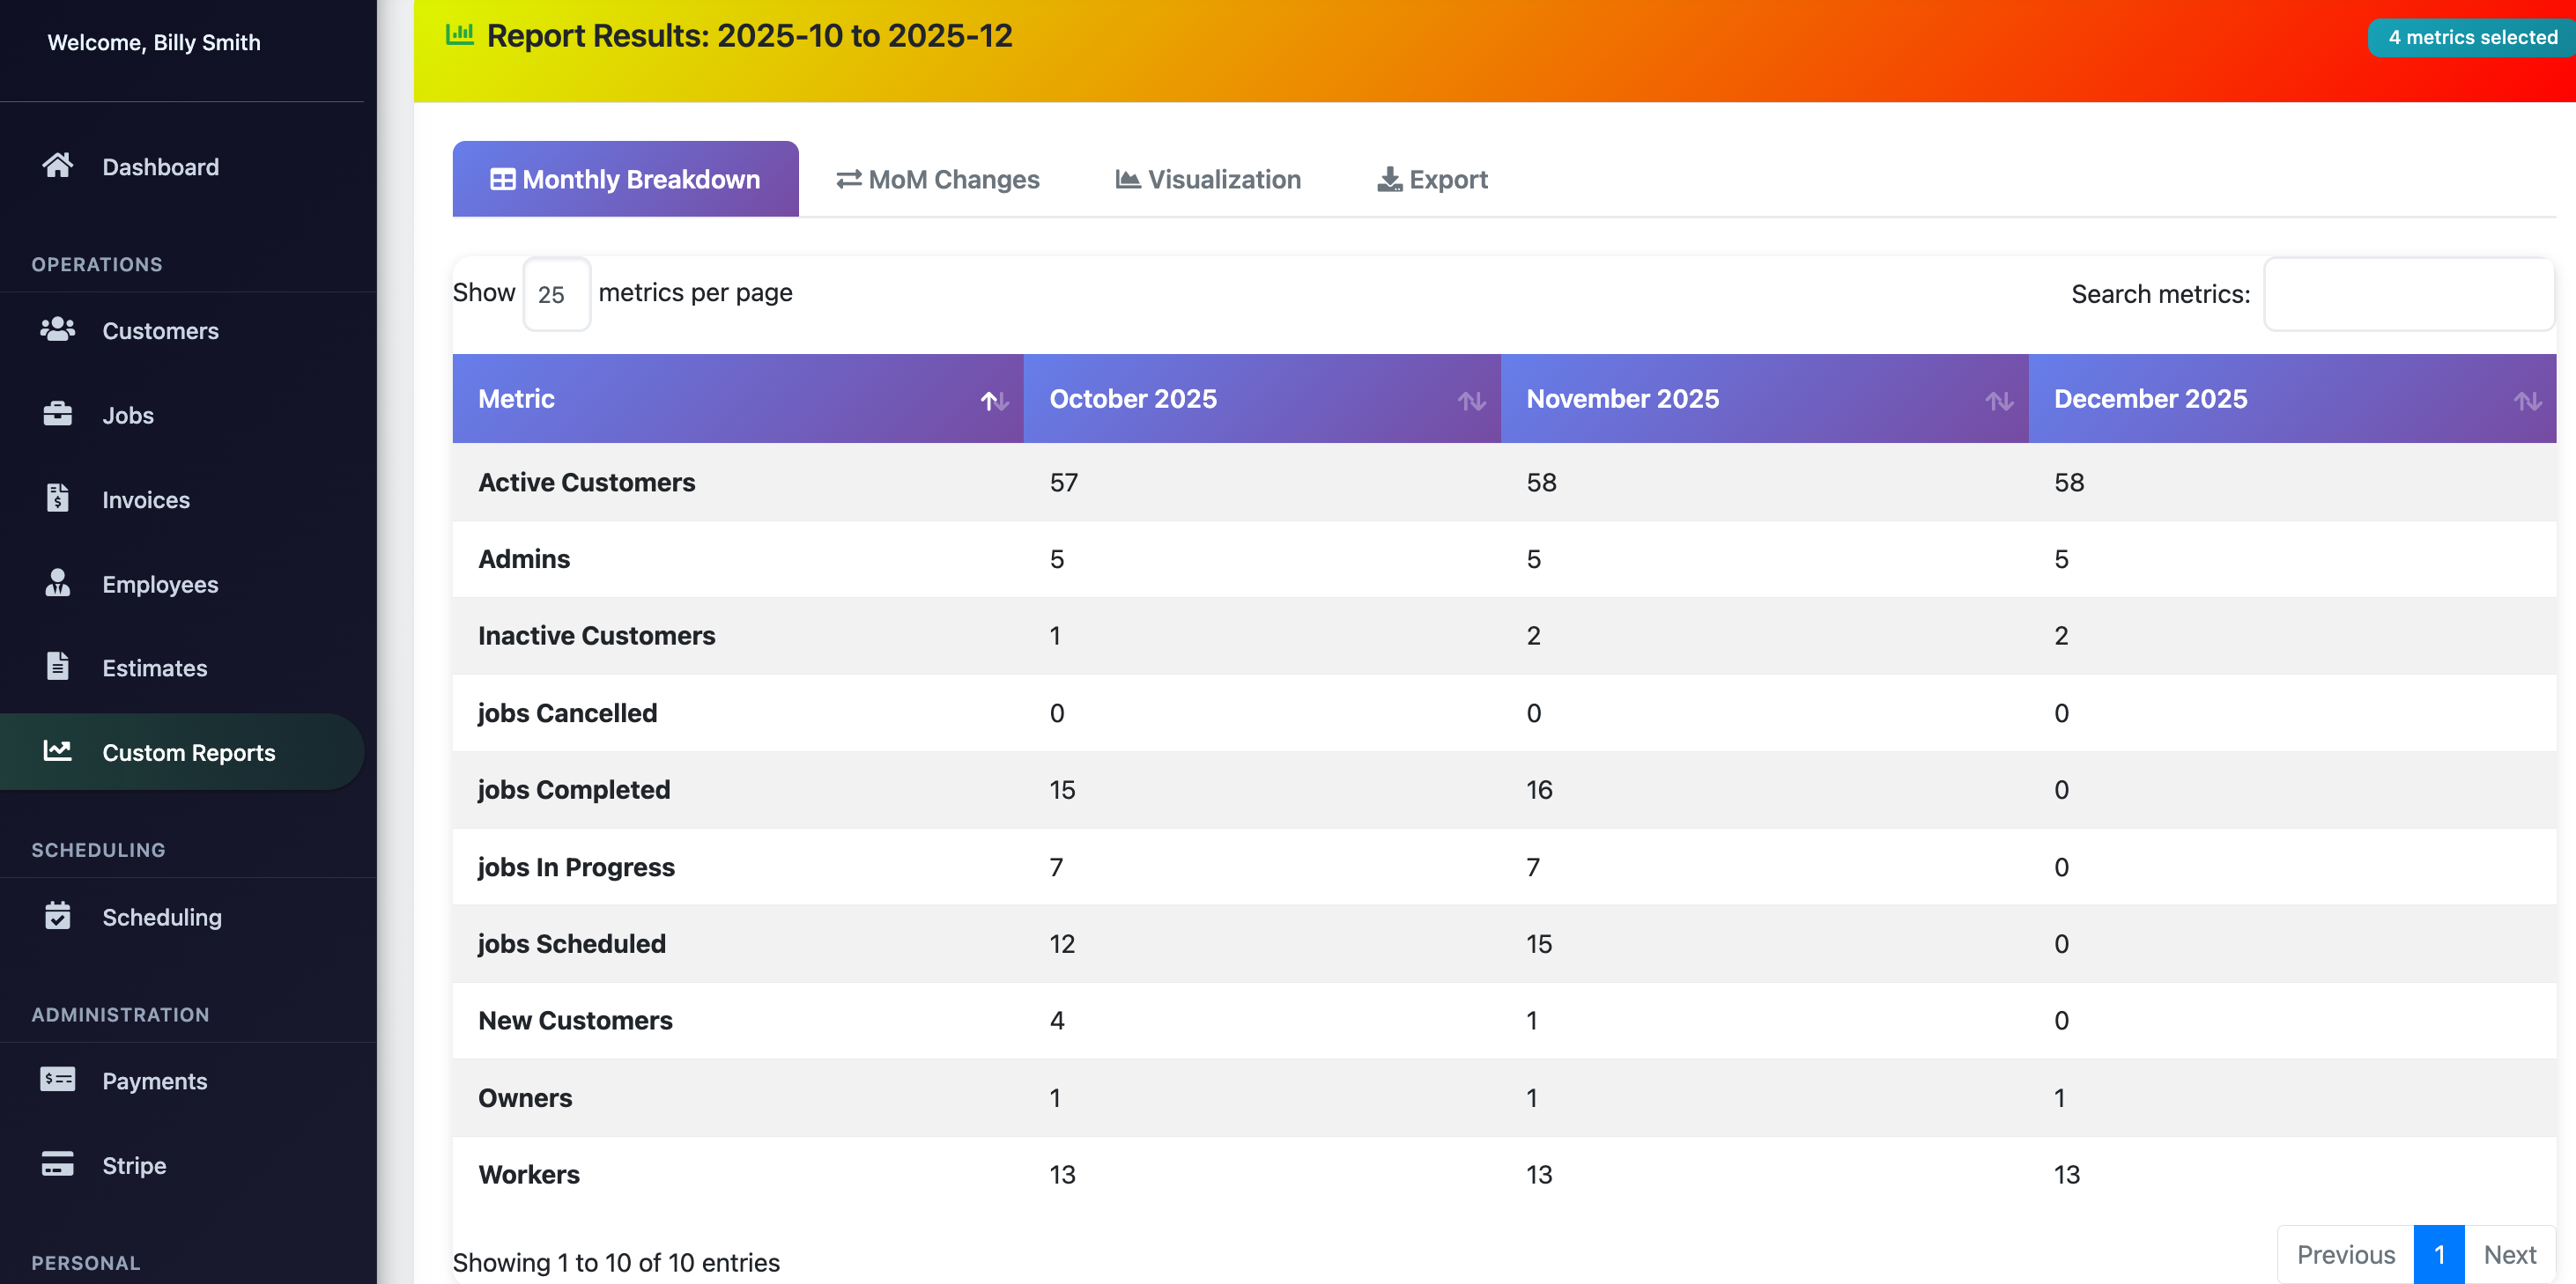Image resolution: width=2576 pixels, height=1284 pixels.
Task: Click in the Search metrics field
Action: 2410,293
